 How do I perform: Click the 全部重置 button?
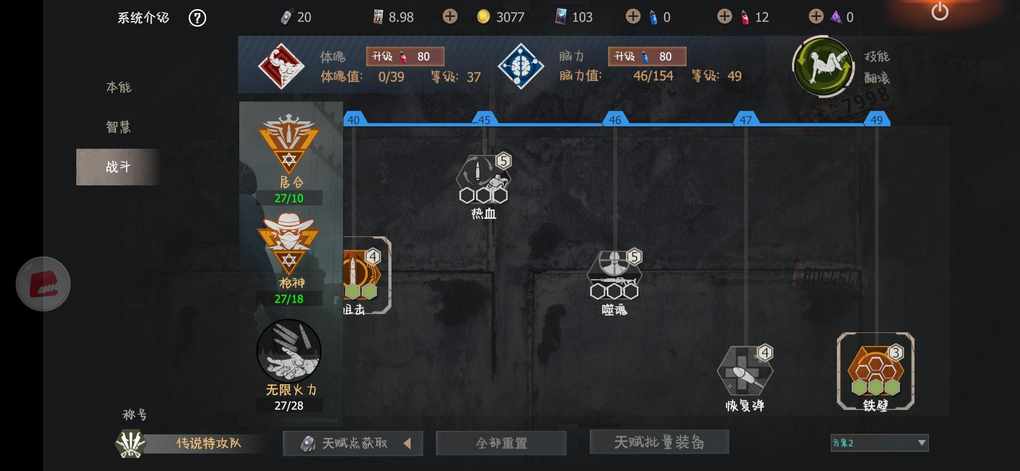pyautogui.click(x=501, y=443)
